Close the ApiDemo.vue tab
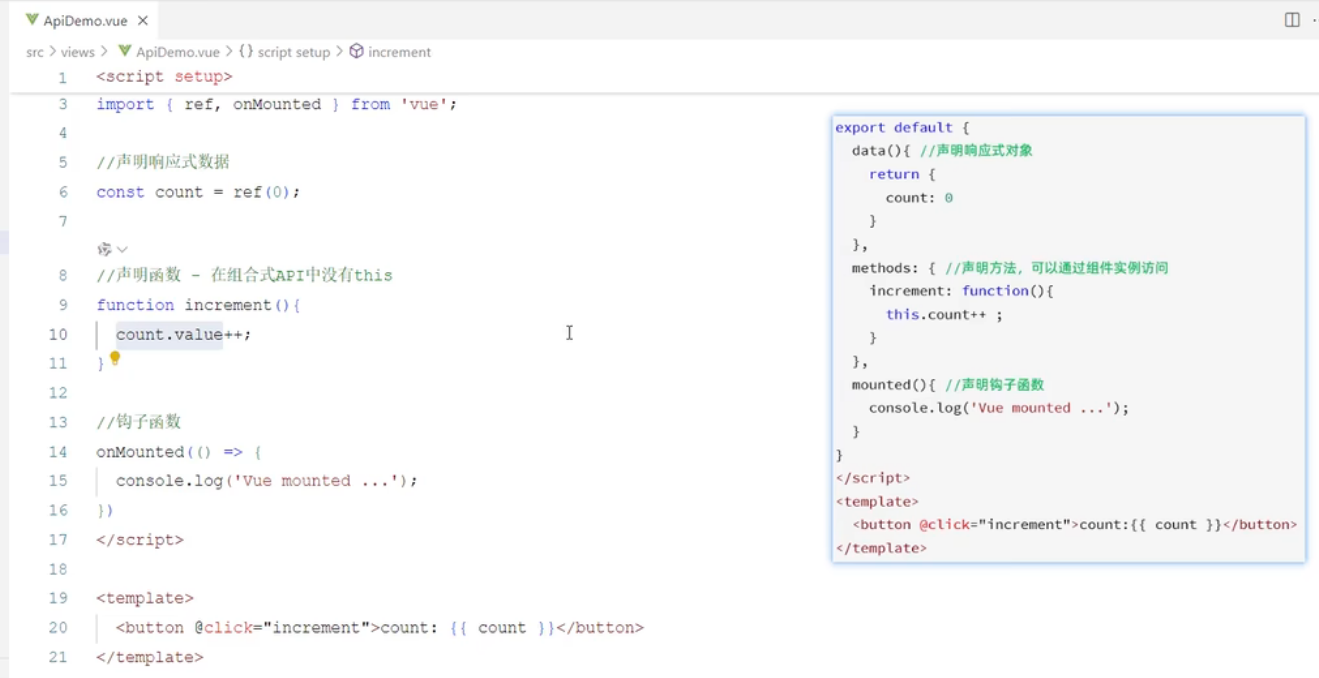The height and width of the screenshot is (678, 1319). point(142,20)
